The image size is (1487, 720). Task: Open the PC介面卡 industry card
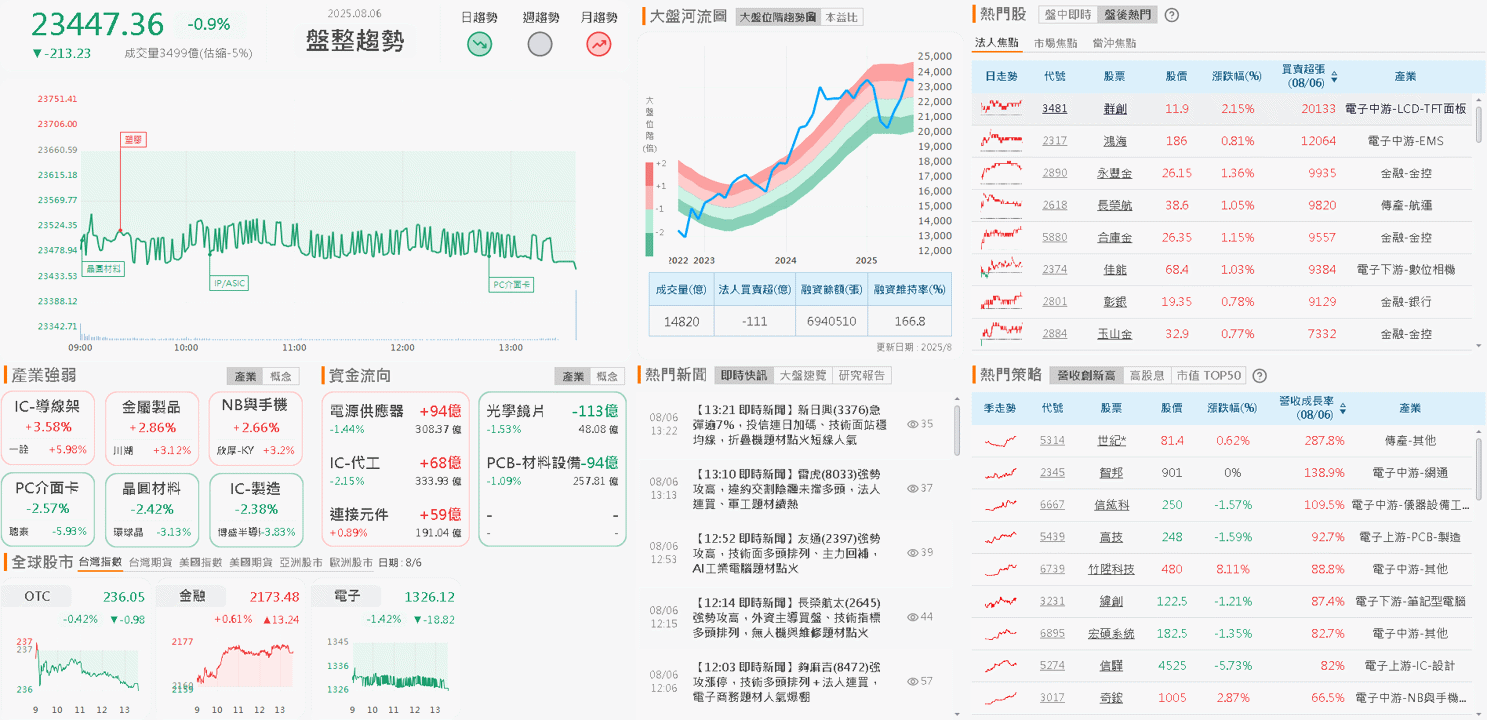[x=47, y=508]
